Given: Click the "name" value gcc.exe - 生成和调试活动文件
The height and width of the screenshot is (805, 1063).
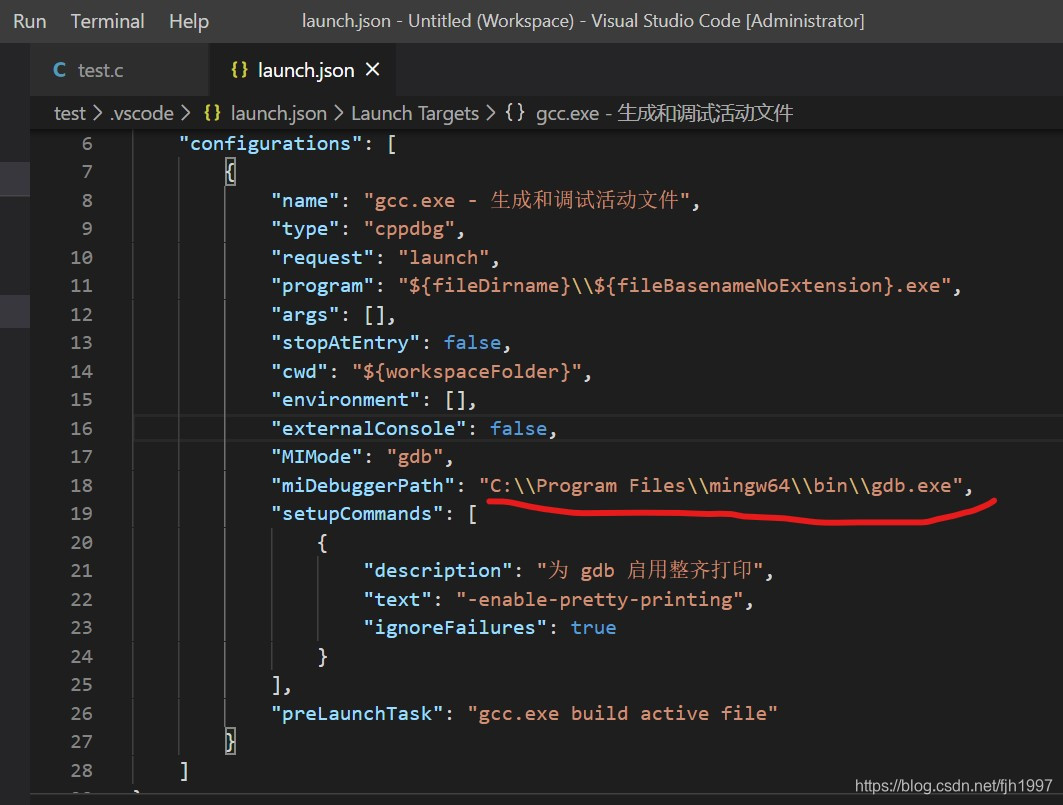Looking at the screenshot, I should coord(527,201).
